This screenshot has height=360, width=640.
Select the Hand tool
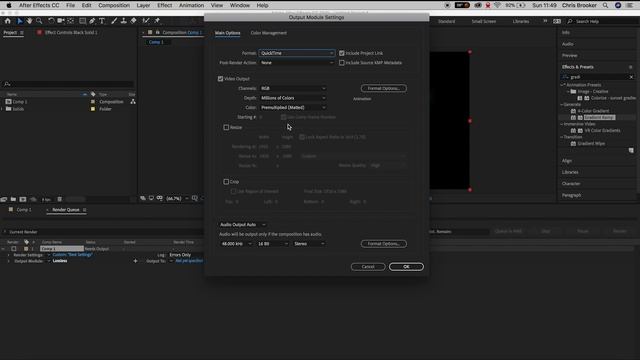pos(29,21)
